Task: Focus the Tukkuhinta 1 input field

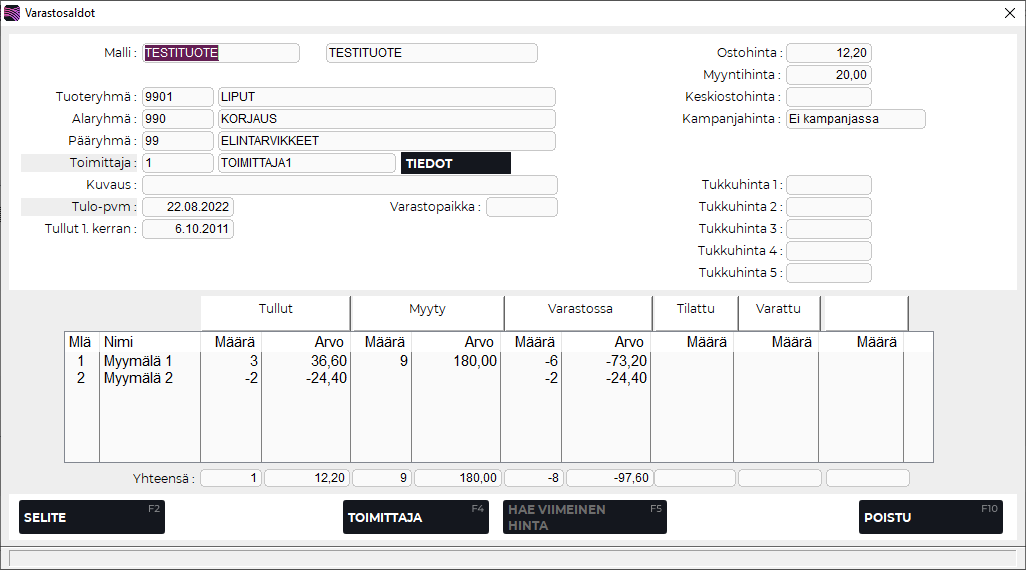Action: click(x=828, y=185)
